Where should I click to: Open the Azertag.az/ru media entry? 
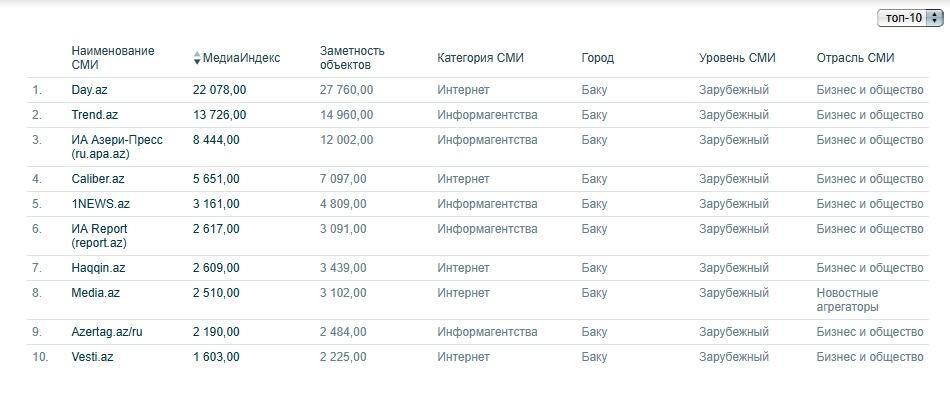point(107,332)
